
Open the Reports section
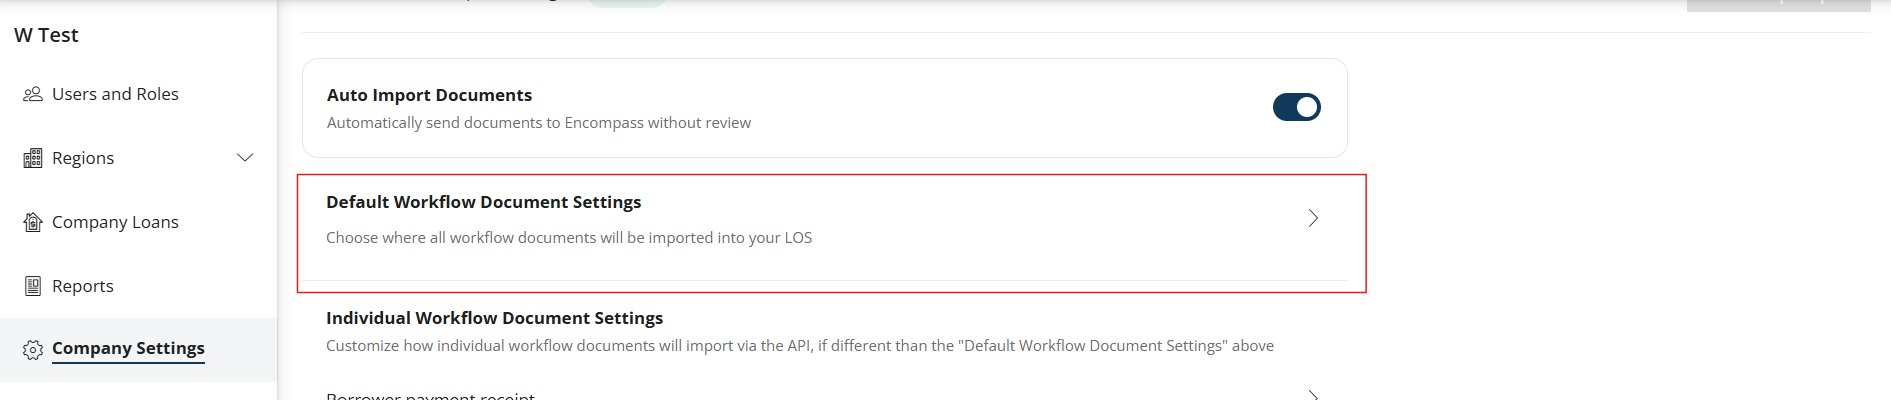83,286
